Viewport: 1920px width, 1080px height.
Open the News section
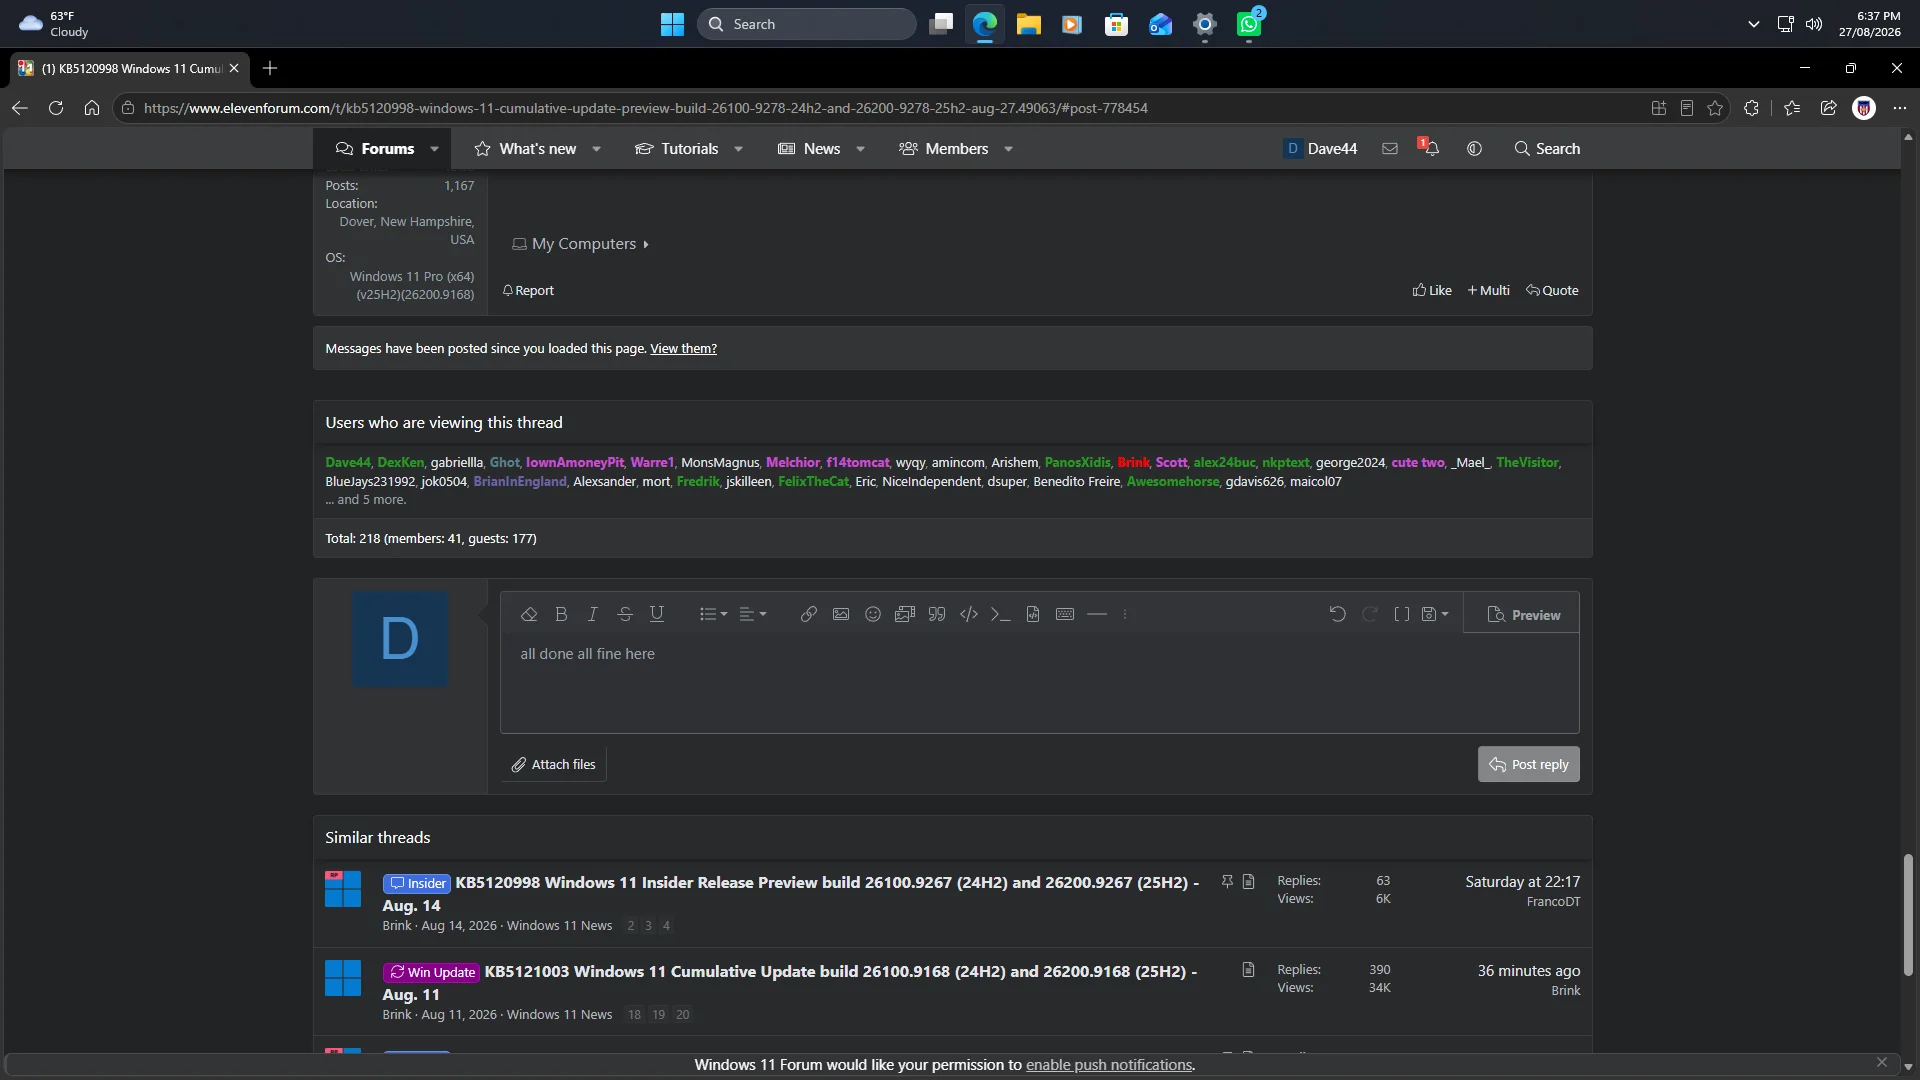click(x=810, y=149)
